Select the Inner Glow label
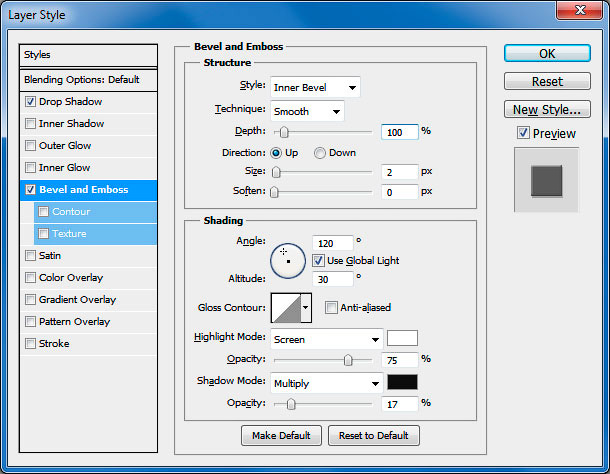The height and width of the screenshot is (474, 610). click(65, 167)
